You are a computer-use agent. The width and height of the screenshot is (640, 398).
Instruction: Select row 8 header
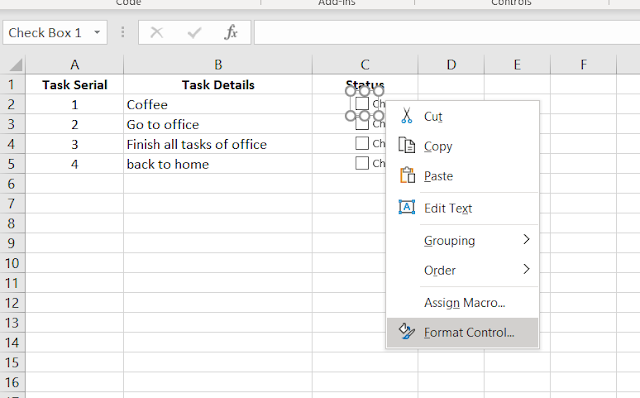coord(12,223)
